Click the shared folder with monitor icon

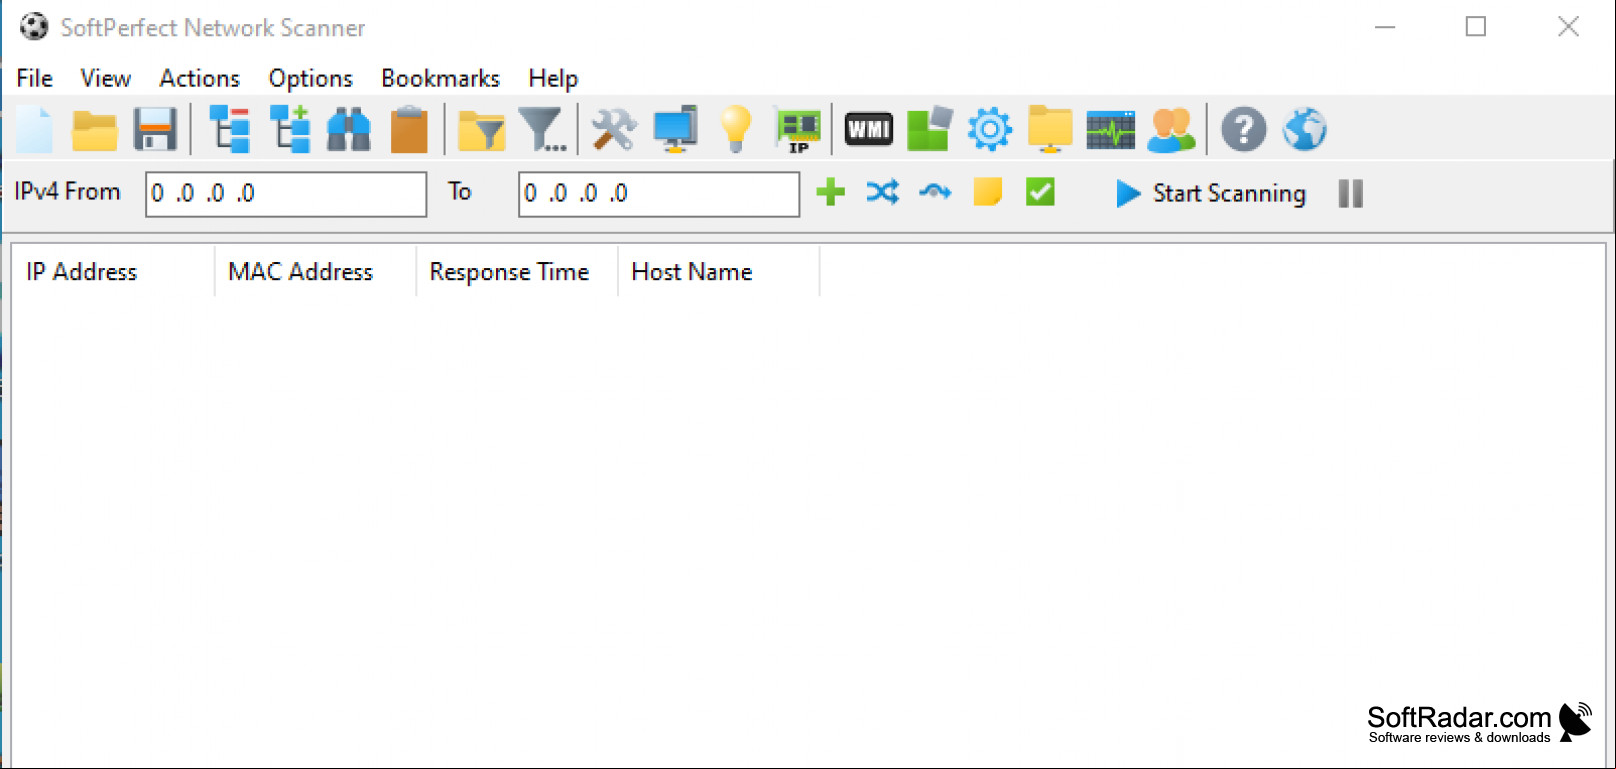(1050, 130)
